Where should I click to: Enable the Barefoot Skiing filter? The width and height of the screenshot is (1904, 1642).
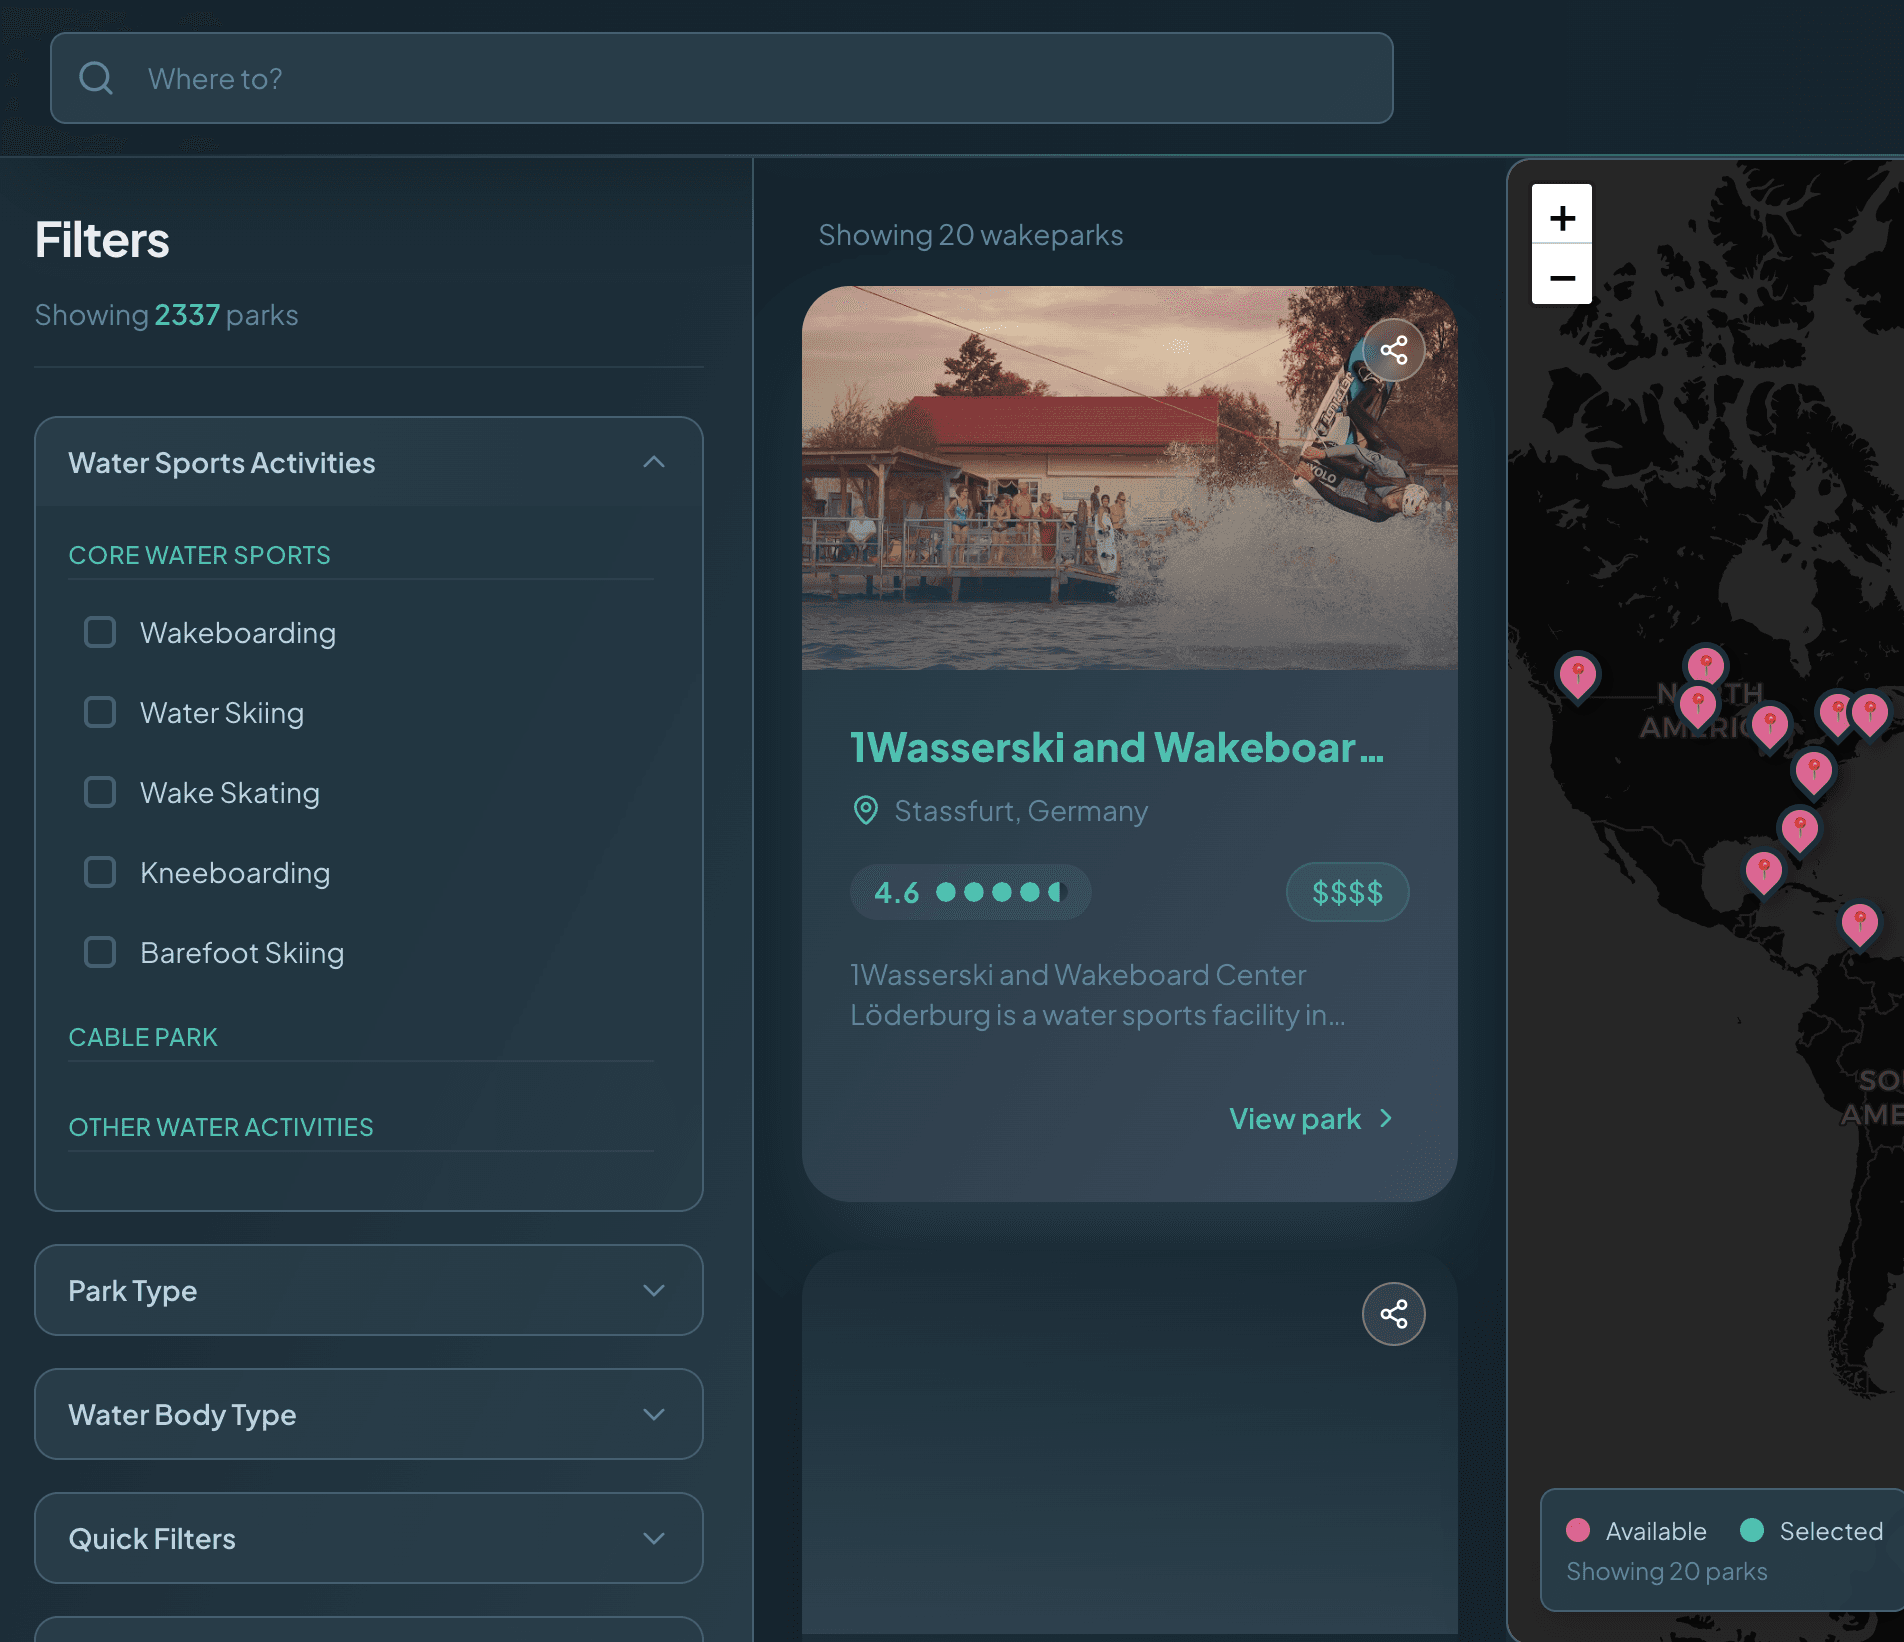(x=99, y=952)
